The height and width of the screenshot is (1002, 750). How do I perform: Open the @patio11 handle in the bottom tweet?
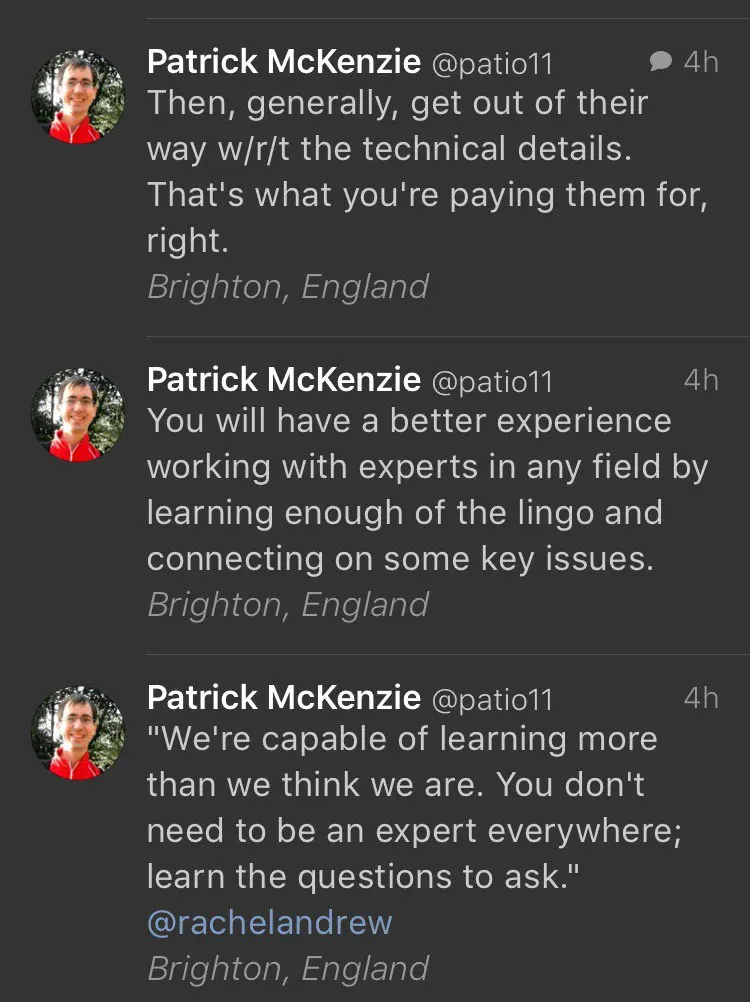[x=491, y=699]
